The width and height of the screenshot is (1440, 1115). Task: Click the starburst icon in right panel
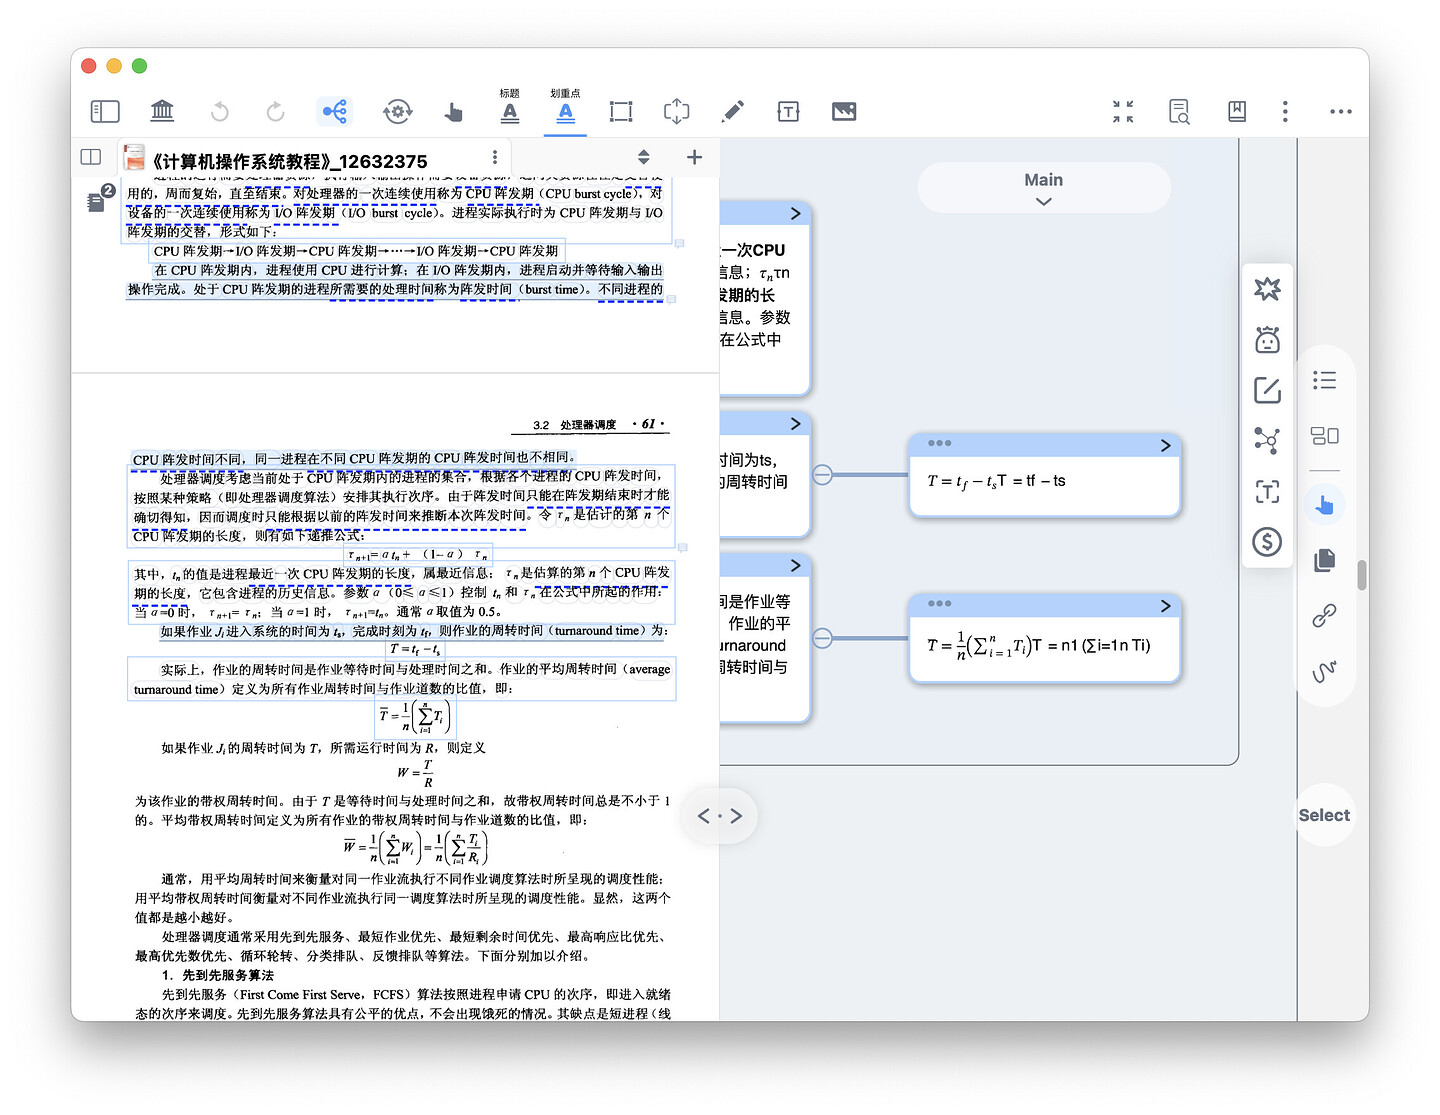pos(1267,289)
